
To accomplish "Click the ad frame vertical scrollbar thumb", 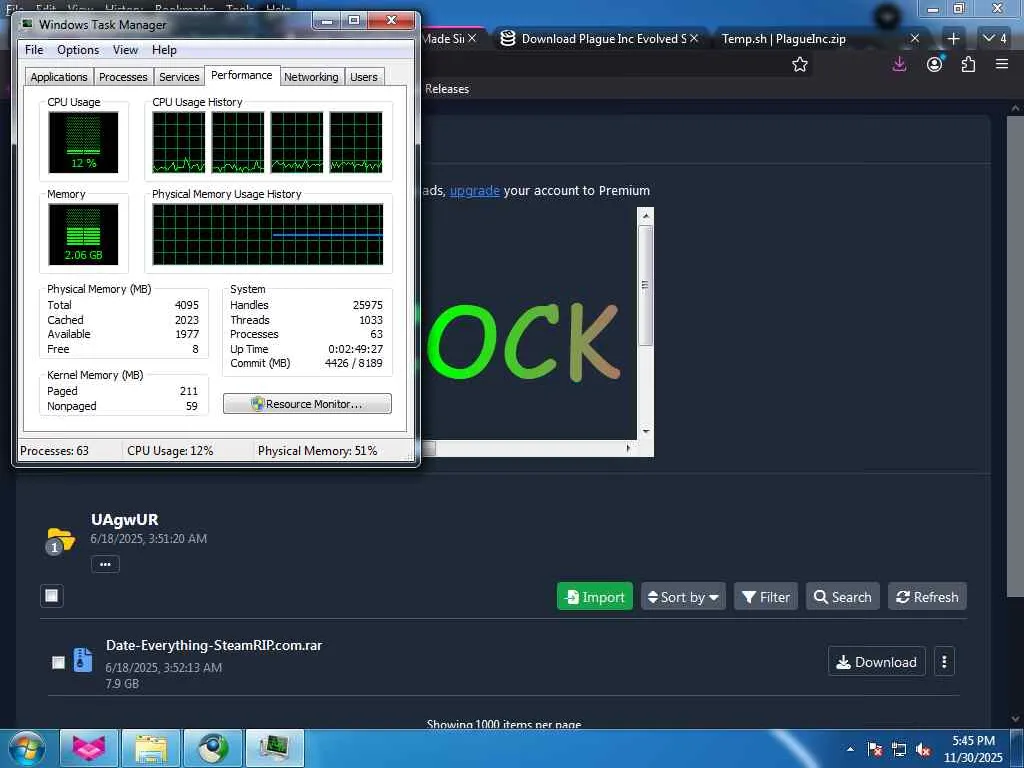I will (645, 285).
